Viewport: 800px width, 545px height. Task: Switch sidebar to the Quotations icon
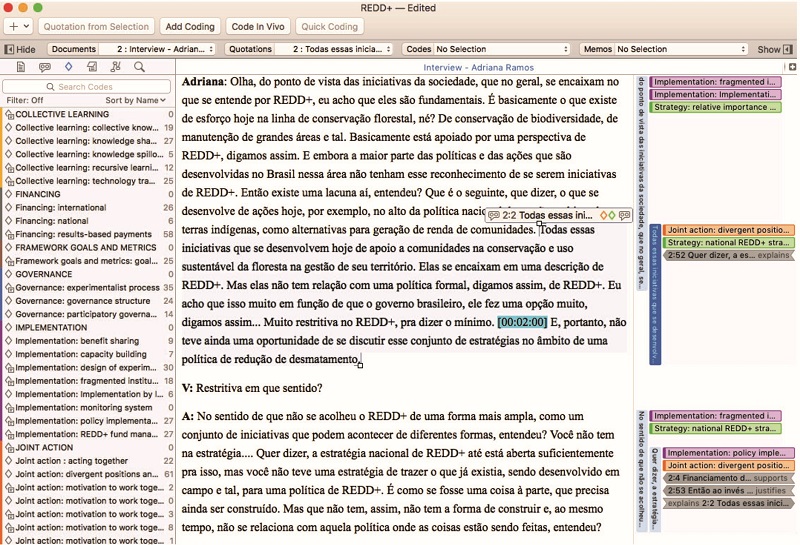[44, 67]
